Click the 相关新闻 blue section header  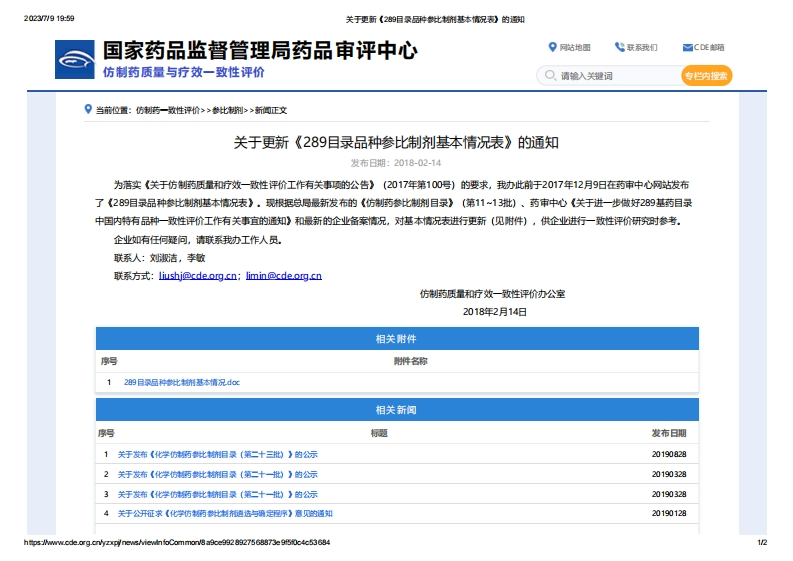[x=396, y=410]
